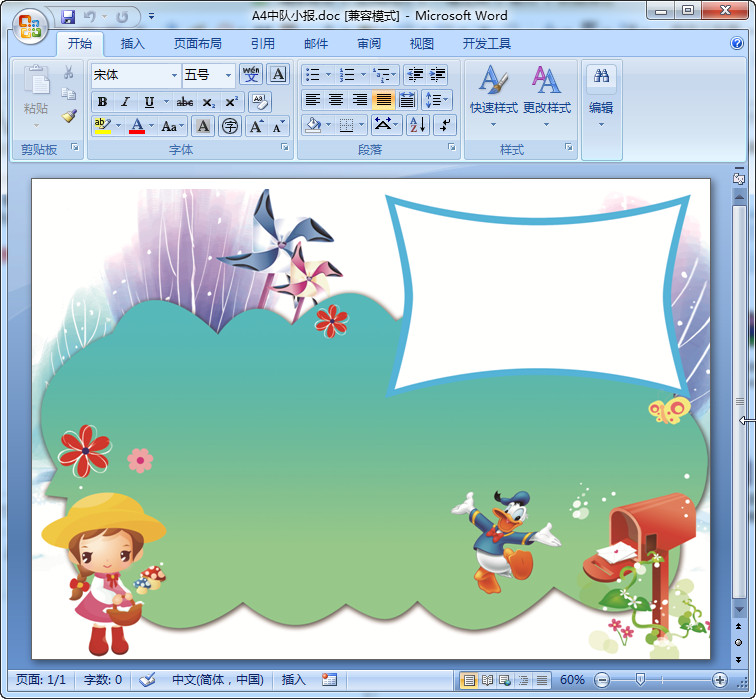Click the 60% zoom level
The height and width of the screenshot is (699, 756).
tap(572, 680)
